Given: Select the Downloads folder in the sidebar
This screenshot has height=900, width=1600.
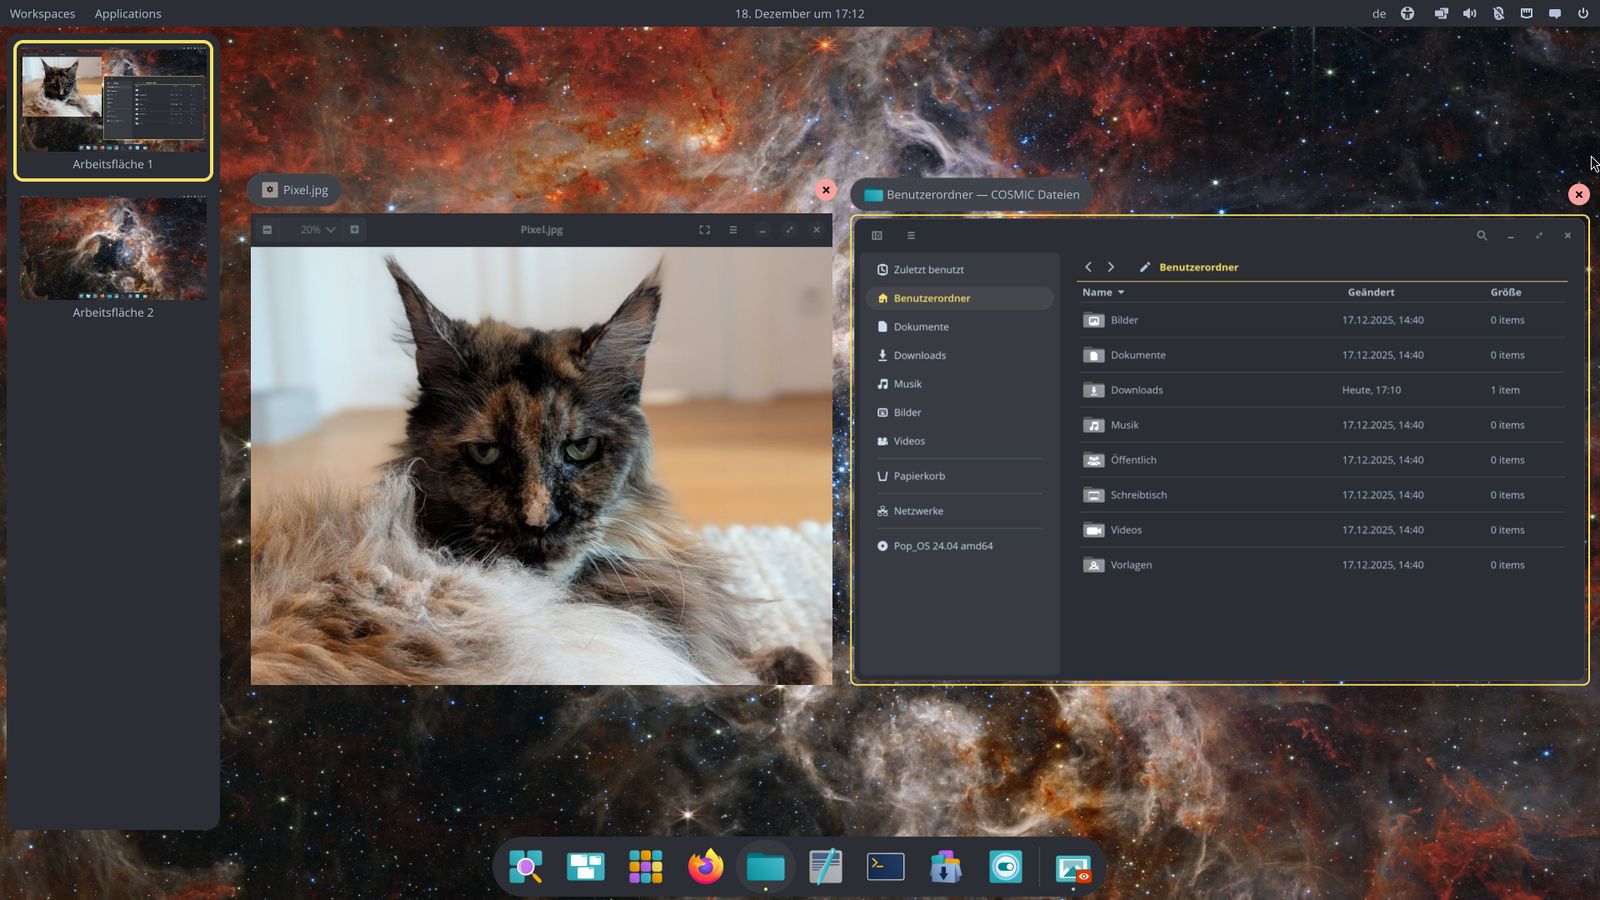Looking at the screenshot, I should (919, 355).
